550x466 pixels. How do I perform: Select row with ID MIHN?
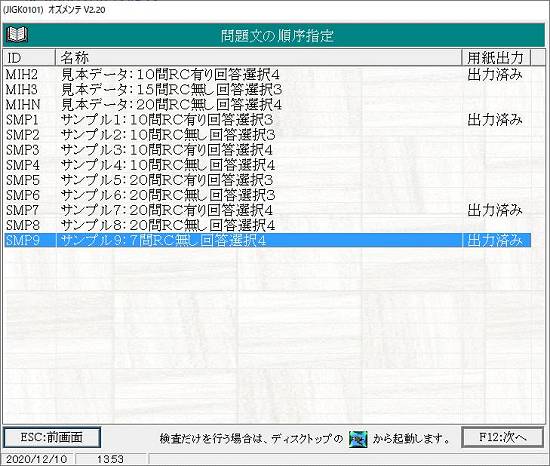pos(267,105)
